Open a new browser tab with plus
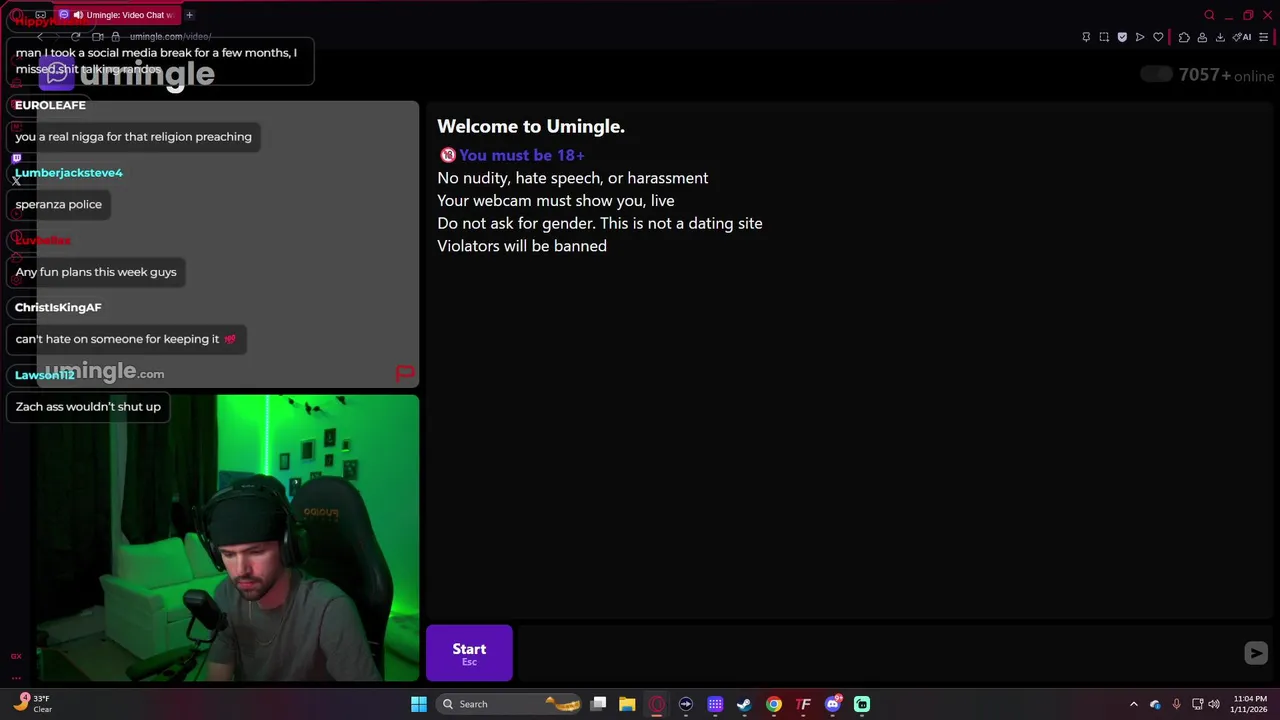 pos(189,15)
